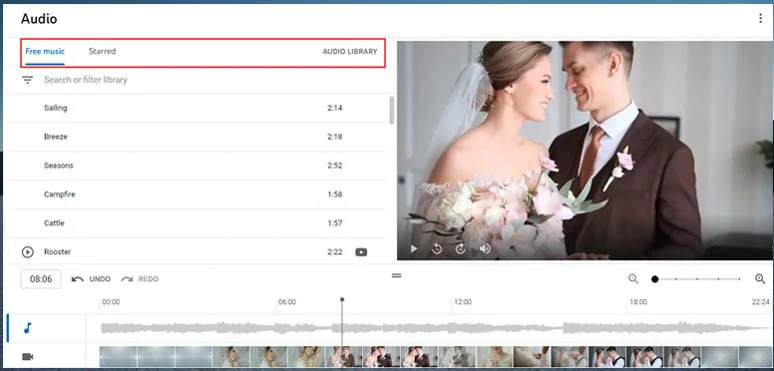Select the Rooster track name
The width and height of the screenshot is (774, 371).
[x=57, y=252]
